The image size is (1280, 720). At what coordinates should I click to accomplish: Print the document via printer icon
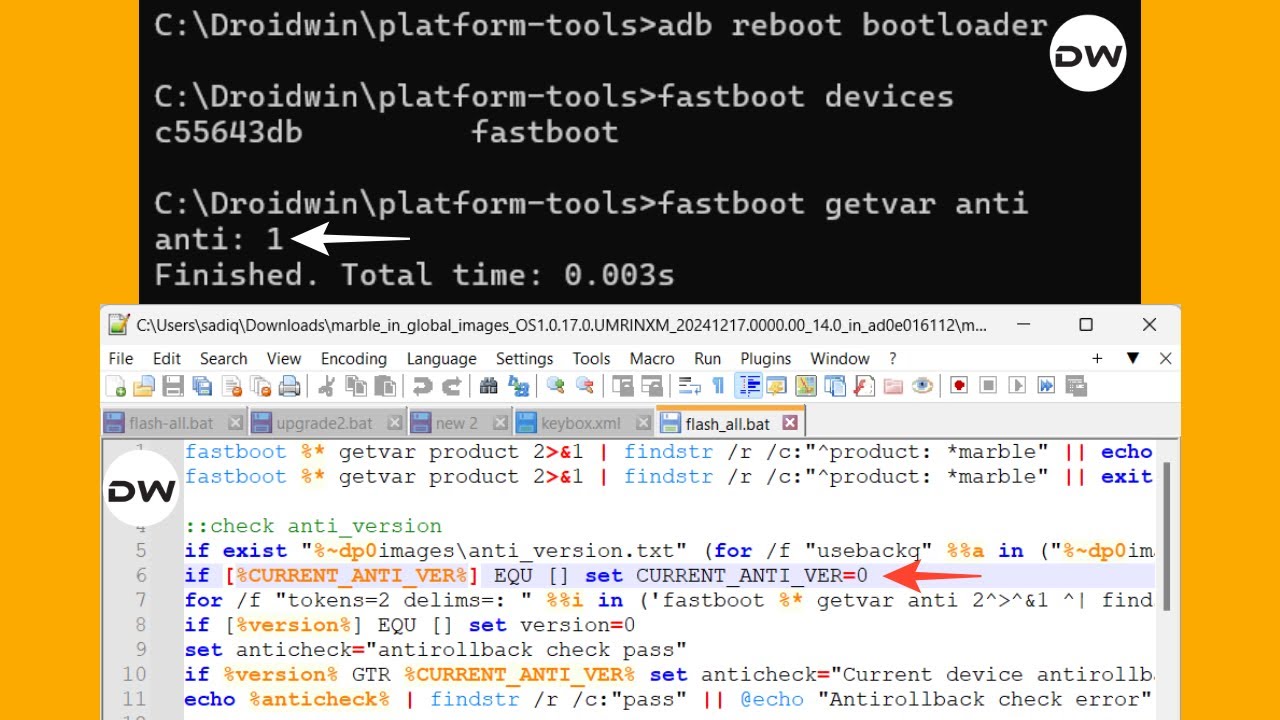290,385
